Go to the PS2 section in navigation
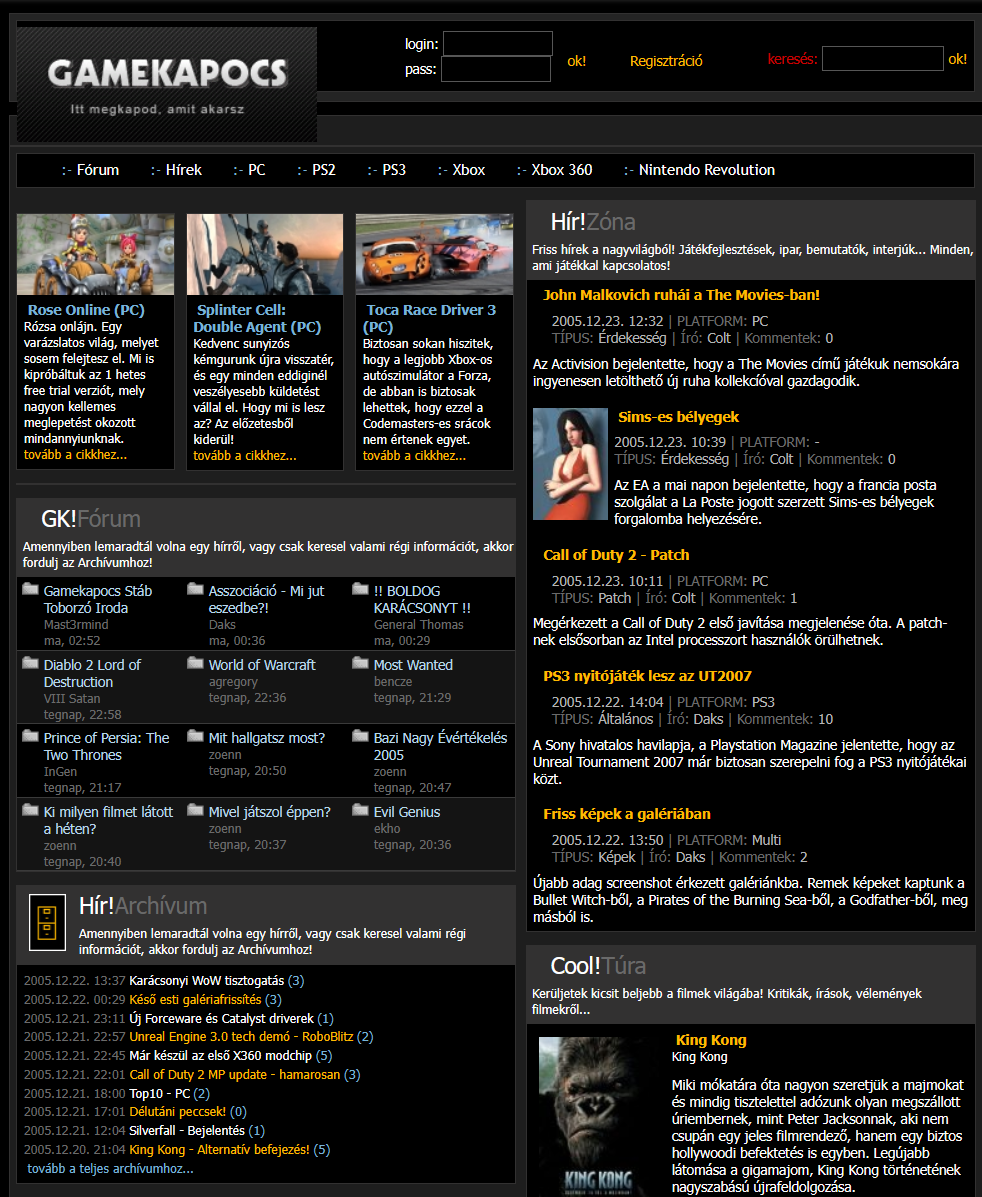The height and width of the screenshot is (1197, 982). [324, 170]
